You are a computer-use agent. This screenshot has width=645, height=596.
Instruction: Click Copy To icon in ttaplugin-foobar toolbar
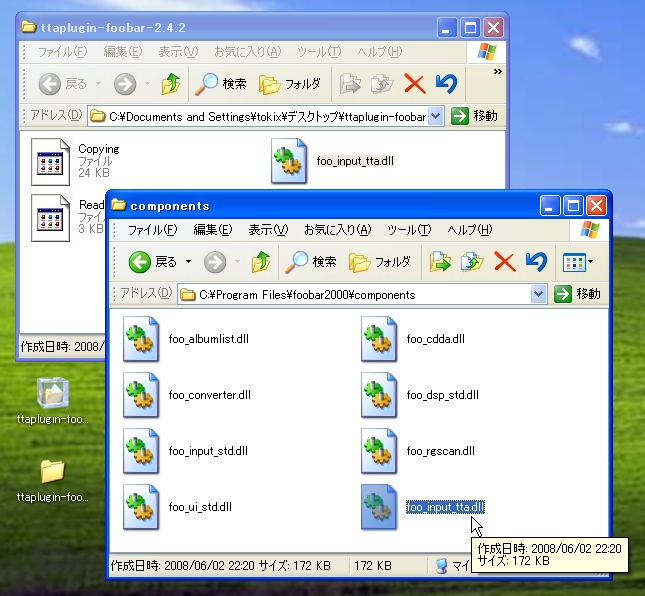pos(382,84)
